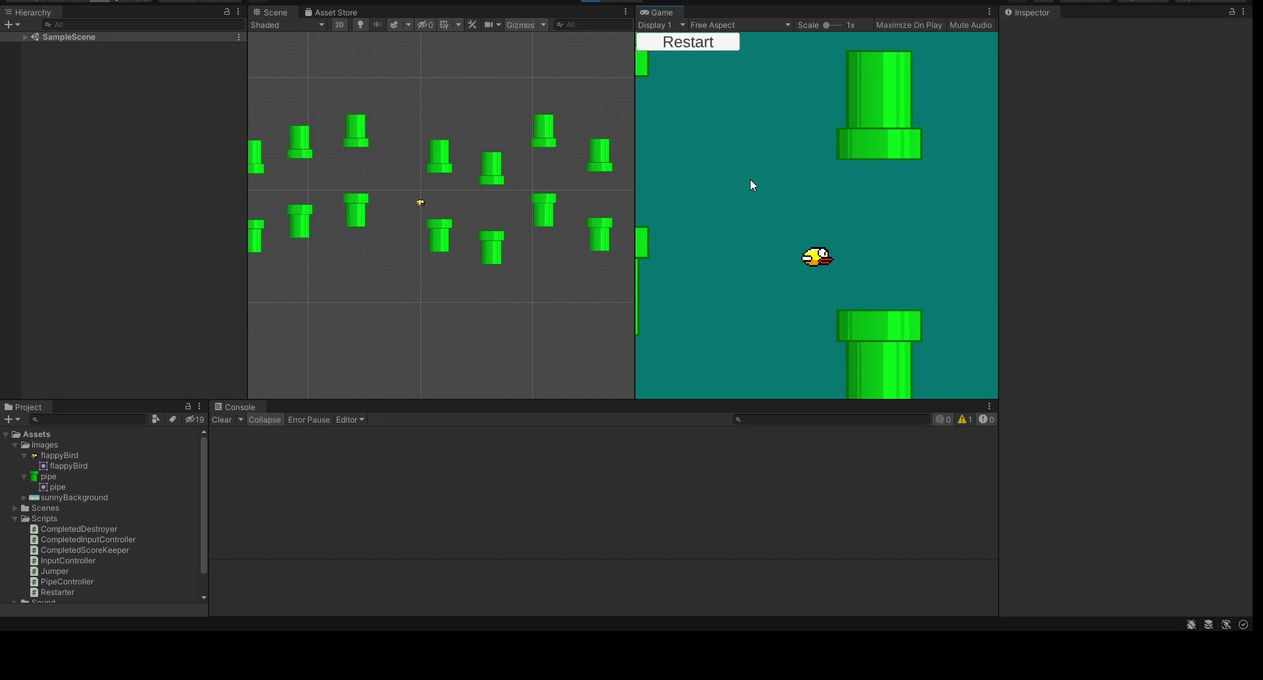Expand the SampleScene tree item
The width and height of the screenshot is (1263, 680).
[25, 37]
